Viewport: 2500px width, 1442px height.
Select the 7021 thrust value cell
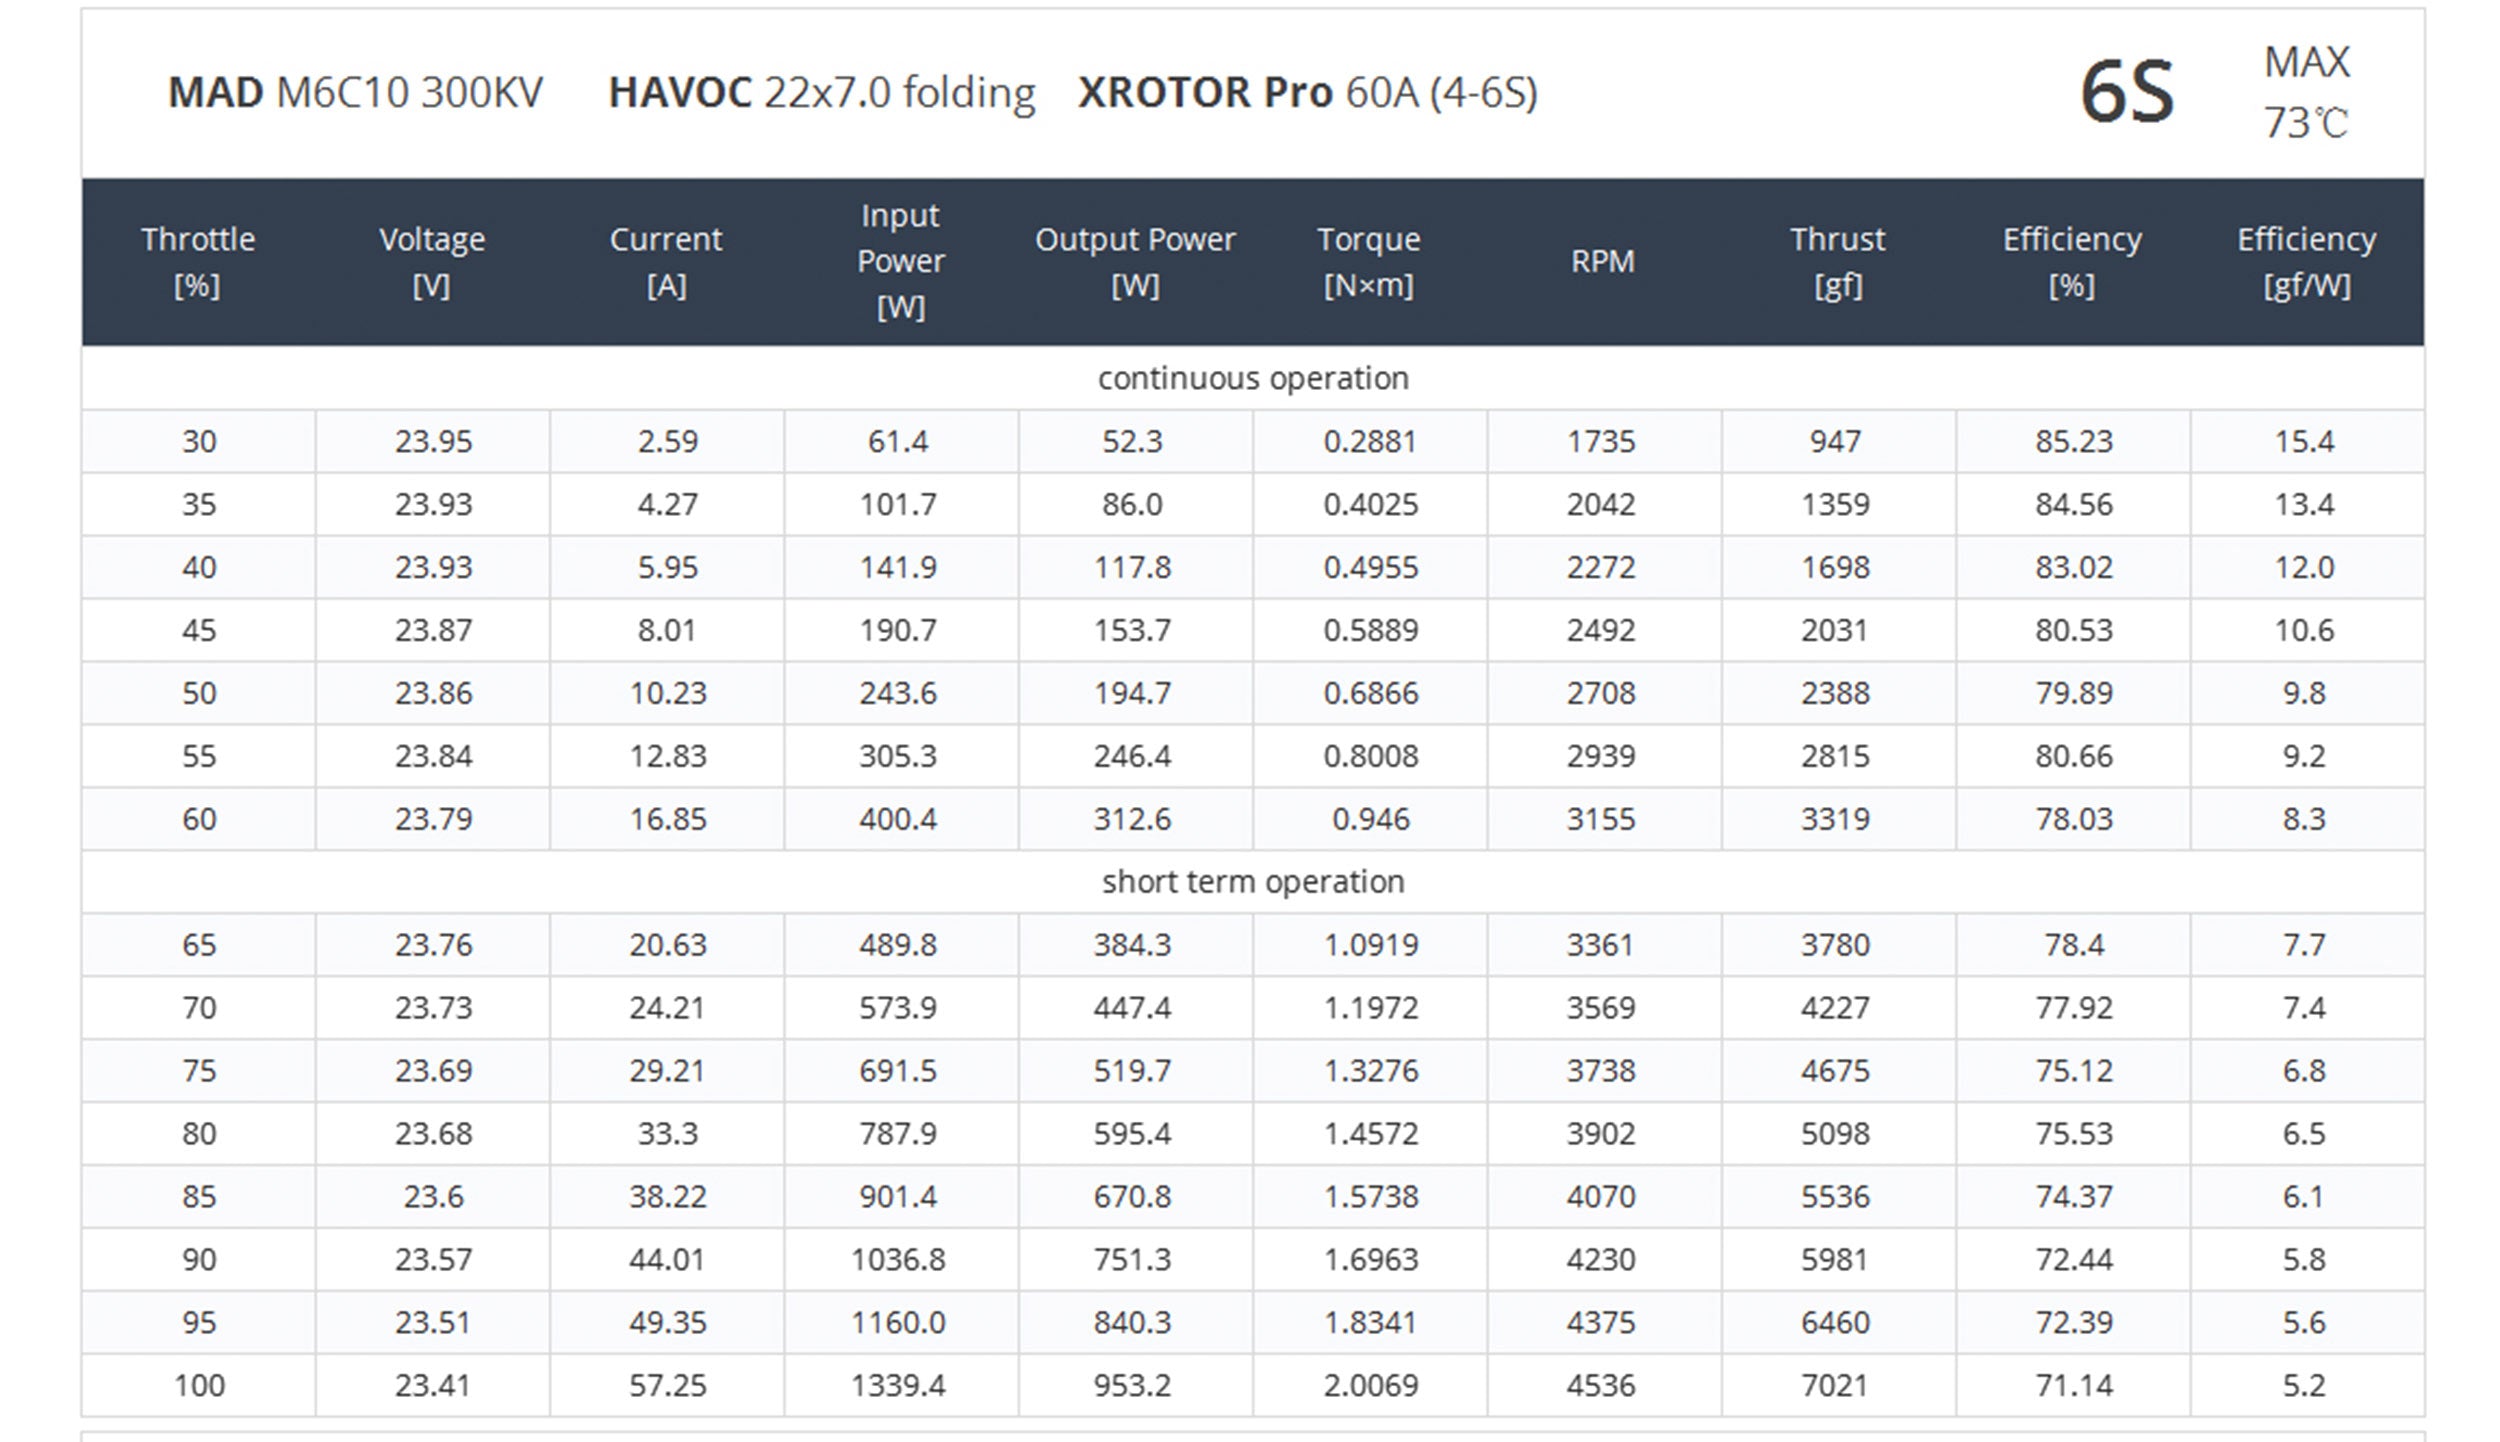click(x=1835, y=1385)
